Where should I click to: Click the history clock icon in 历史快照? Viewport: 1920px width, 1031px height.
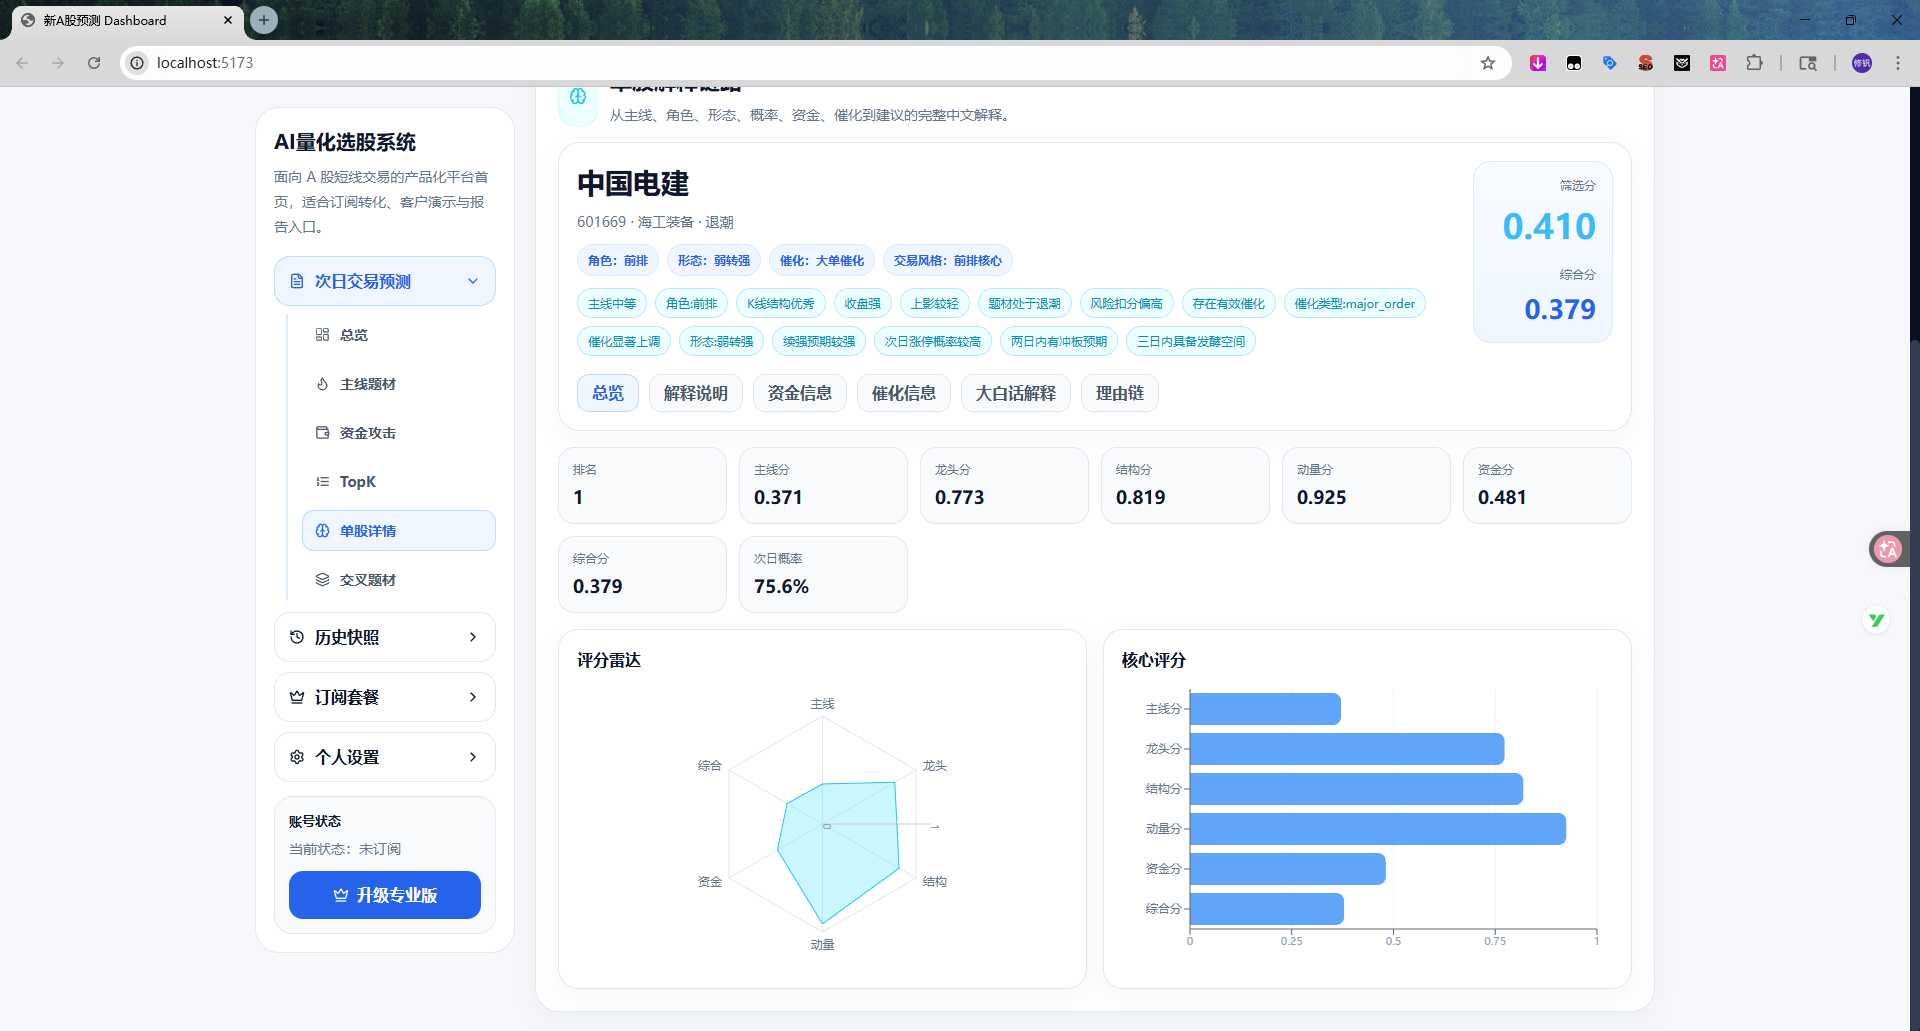297,637
